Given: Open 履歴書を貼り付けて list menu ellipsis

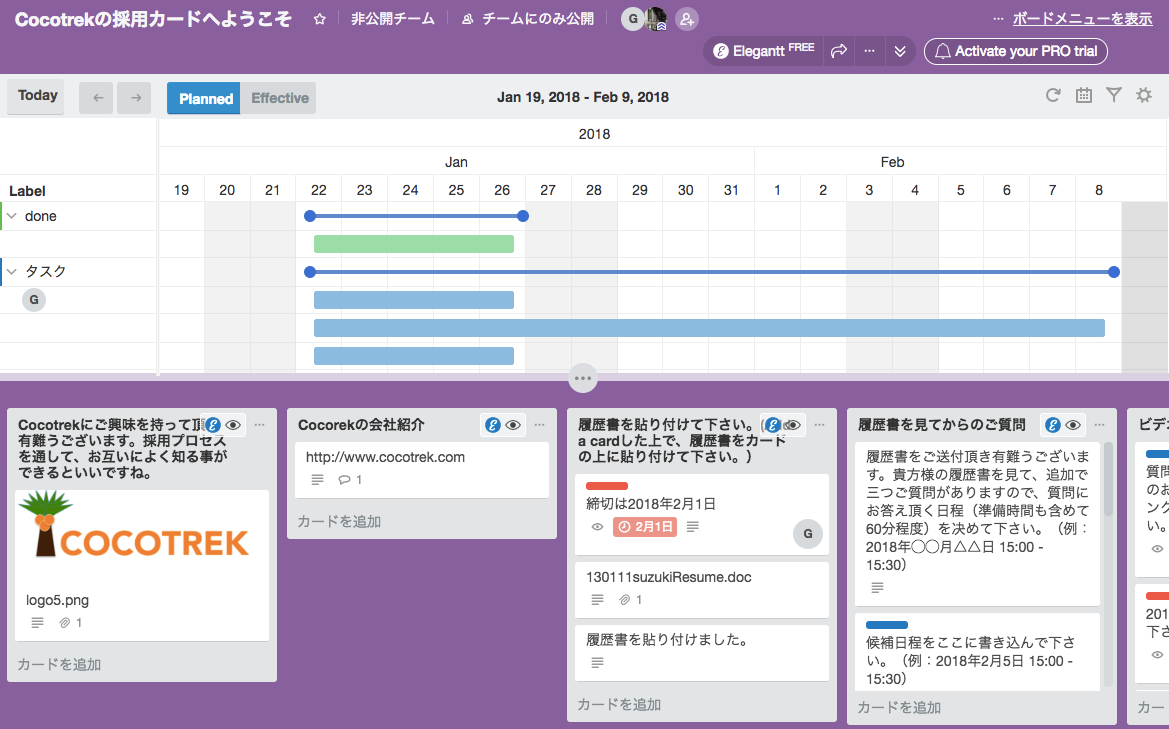Looking at the screenshot, I should pos(820,425).
